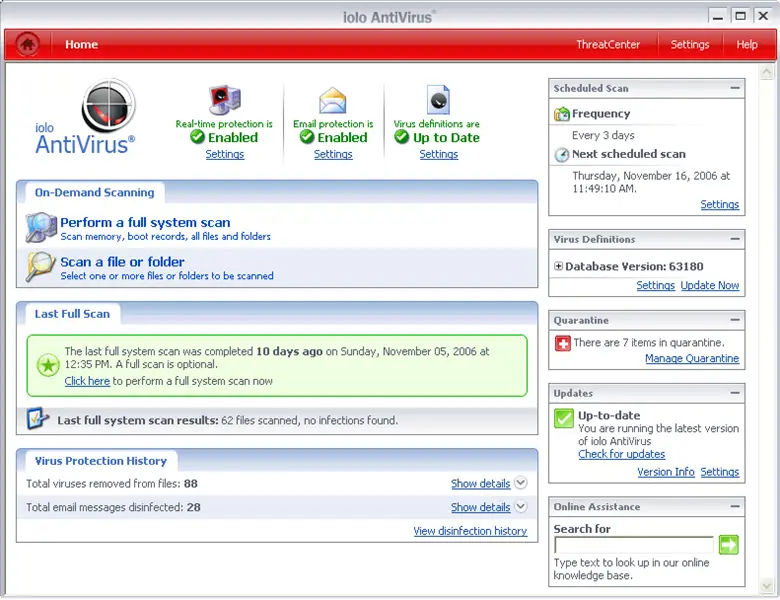Click the red quarantine cross icon
The height and width of the screenshot is (600, 780).
point(562,343)
